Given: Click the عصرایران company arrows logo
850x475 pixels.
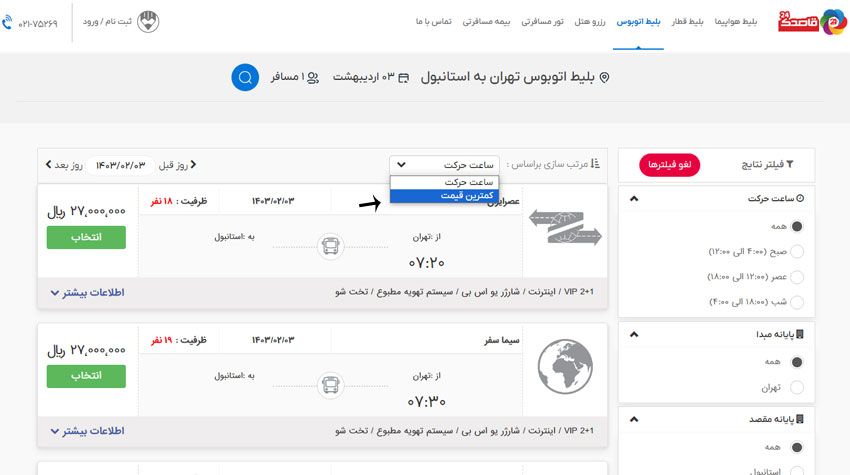Looking at the screenshot, I should [565, 227].
